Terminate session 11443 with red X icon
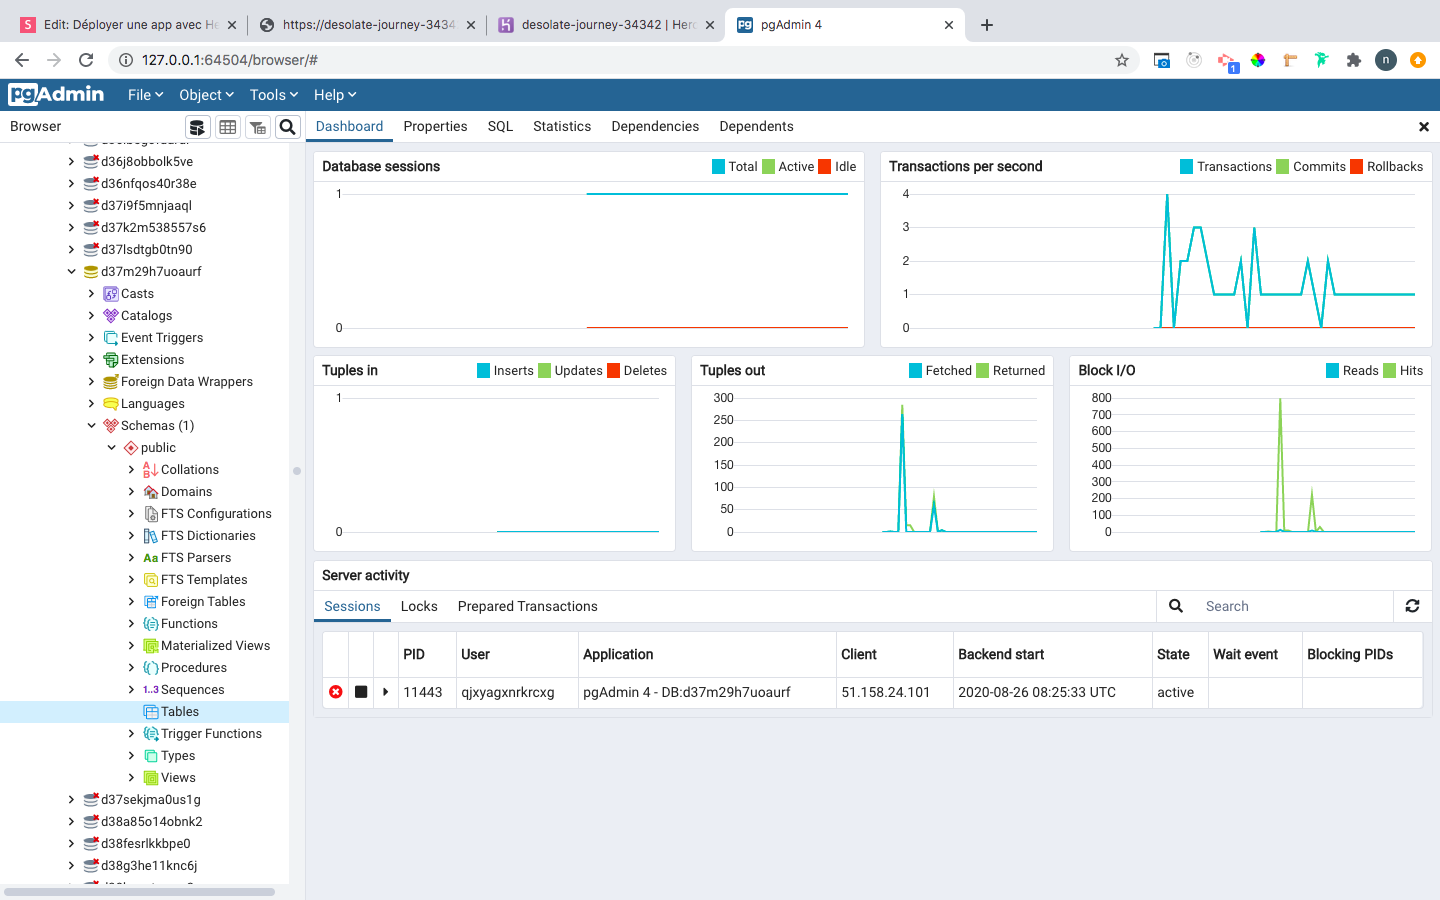The height and width of the screenshot is (900, 1440). [x=336, y=692]
